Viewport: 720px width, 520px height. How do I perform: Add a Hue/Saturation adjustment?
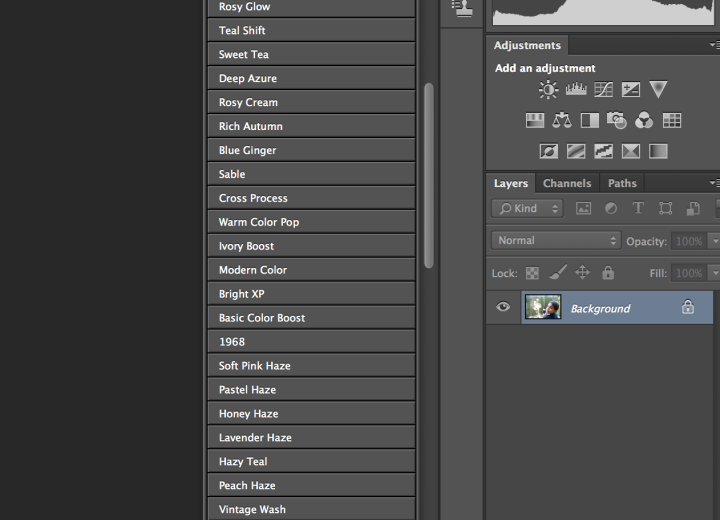tap(535, 121)
